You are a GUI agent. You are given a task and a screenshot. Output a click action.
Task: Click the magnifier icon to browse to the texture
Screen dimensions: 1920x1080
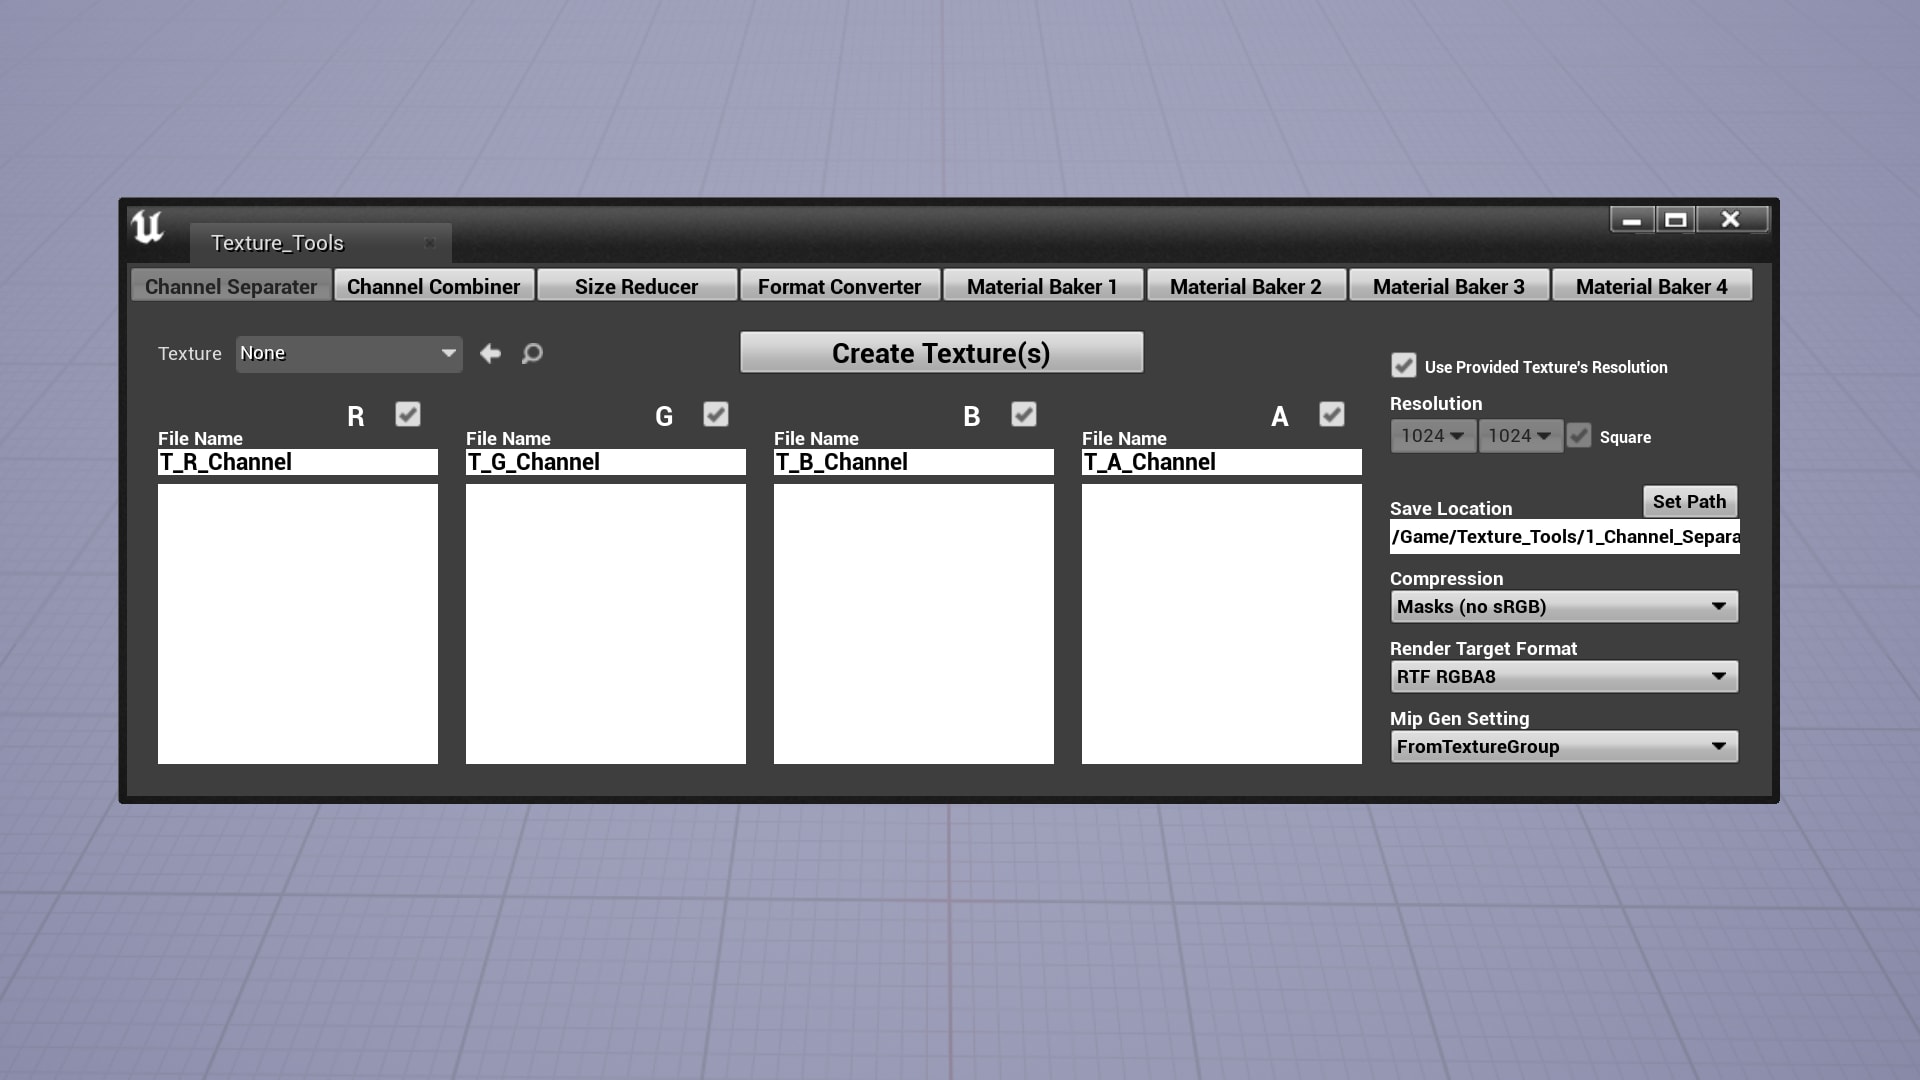(x=531, y=353)
